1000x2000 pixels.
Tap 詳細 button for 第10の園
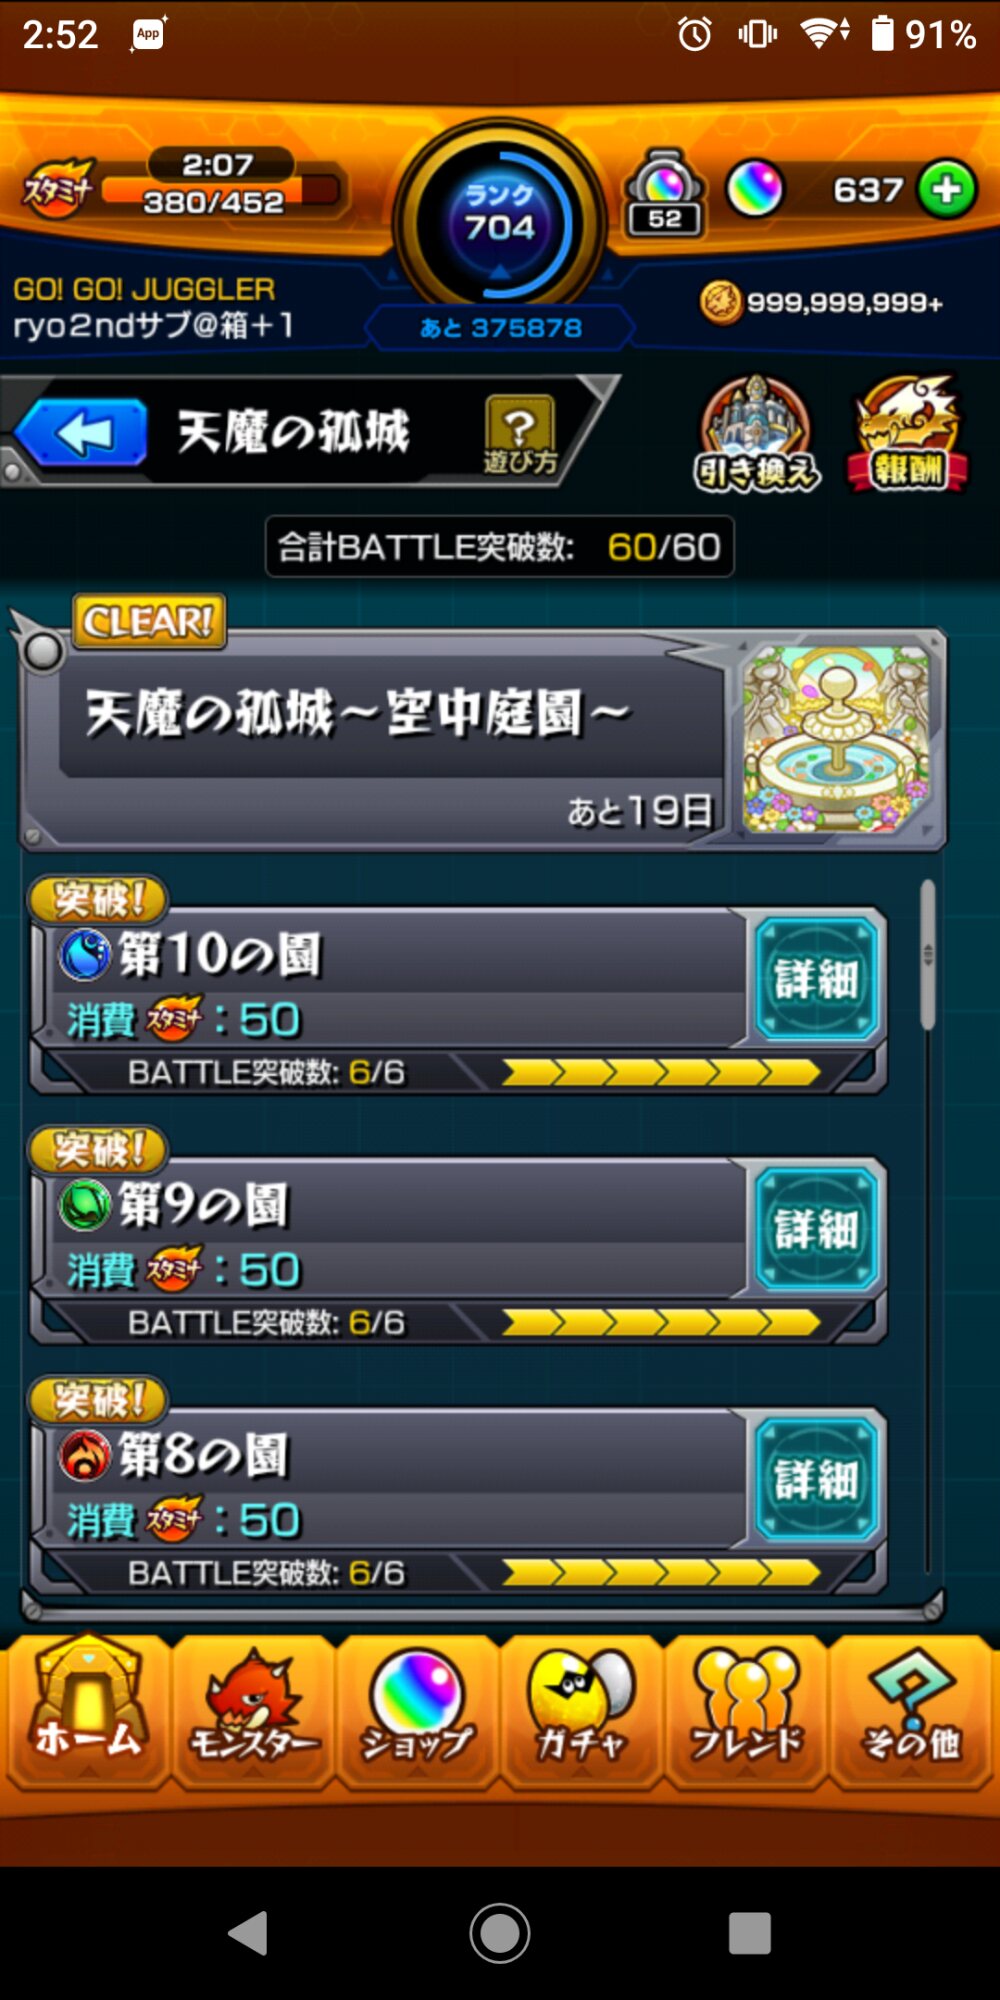[x=816, y=979]
